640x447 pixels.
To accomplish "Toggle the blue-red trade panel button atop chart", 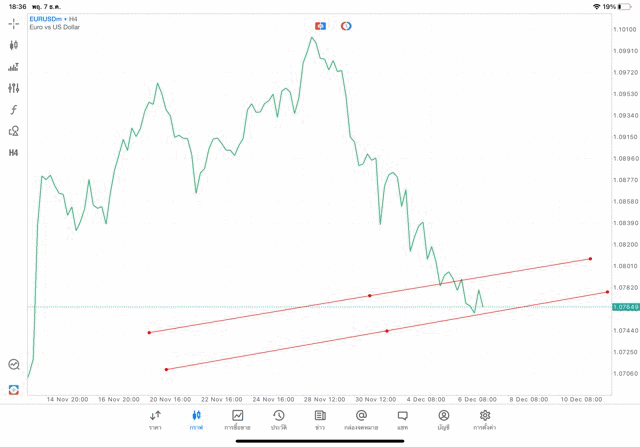I will click(320, 26).
